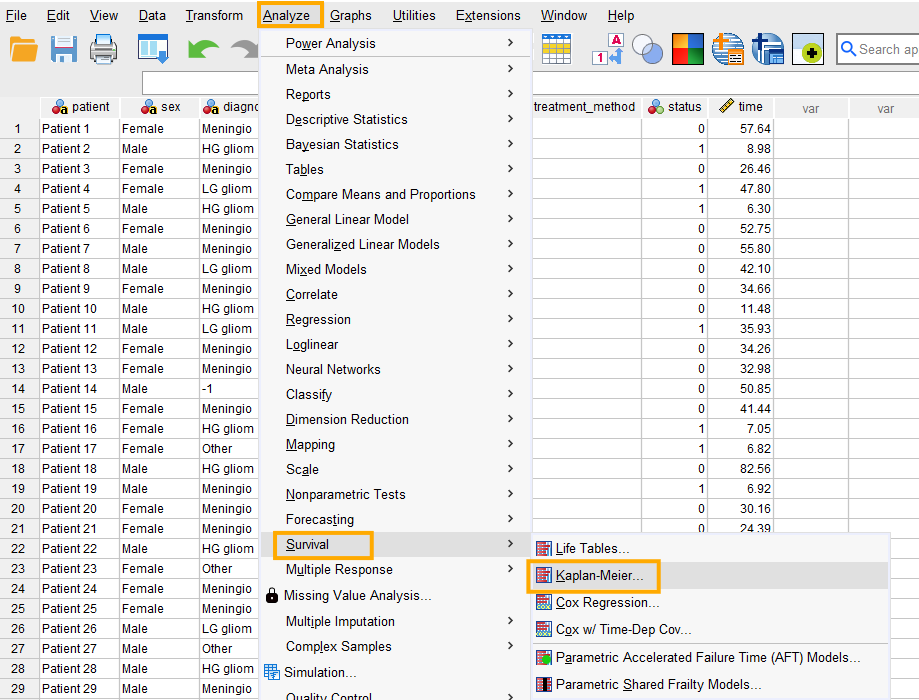The width and height of the screenshot is (919, 700).
Task: Open the Graphs menu
Action: (x=350, y=15)
